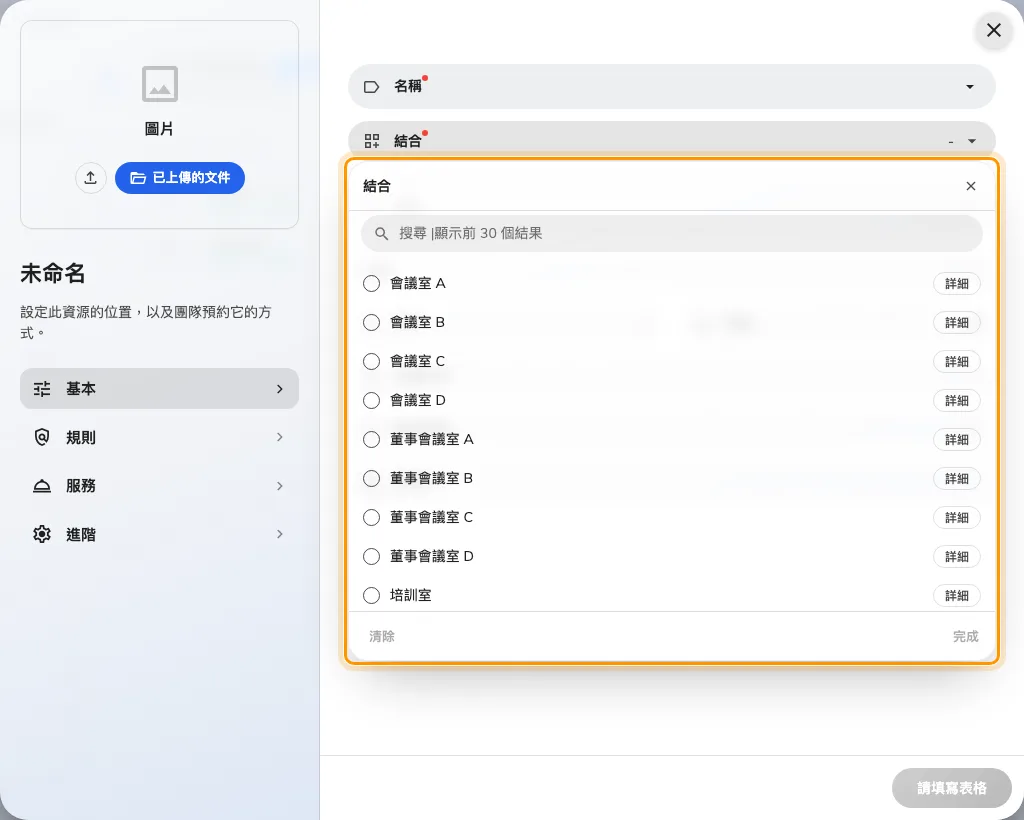Expand the 名稱 field dropdown arrow
This screenshot has height=820, width=1024.
tap(970, 87)
